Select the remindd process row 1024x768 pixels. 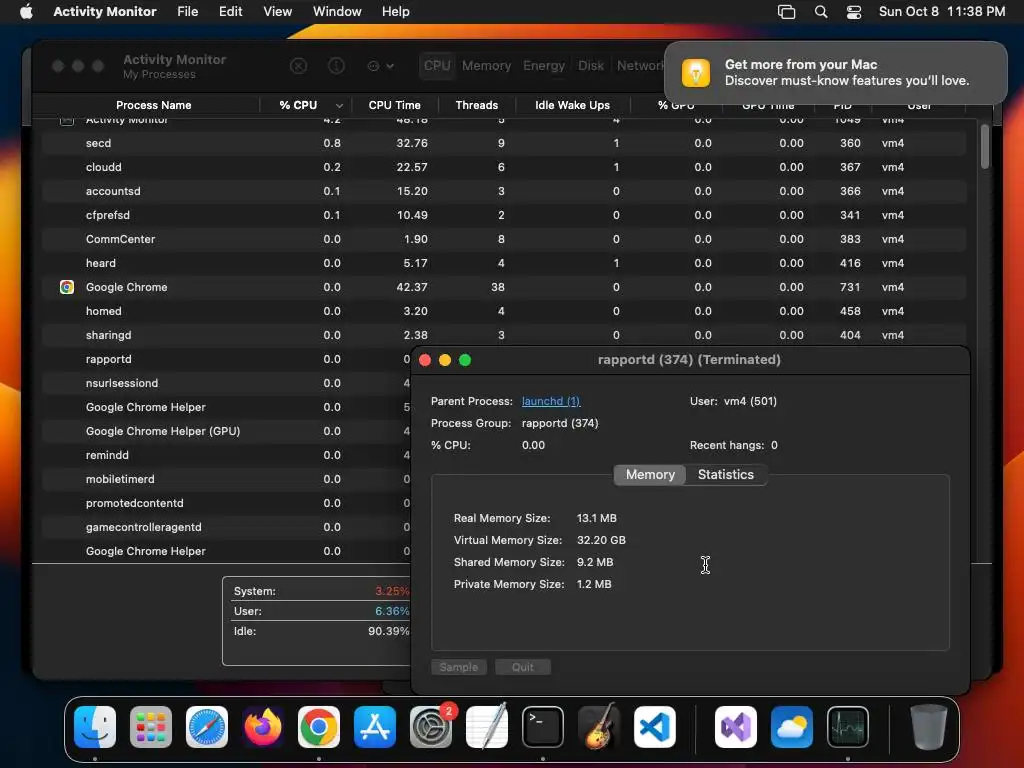227,455
